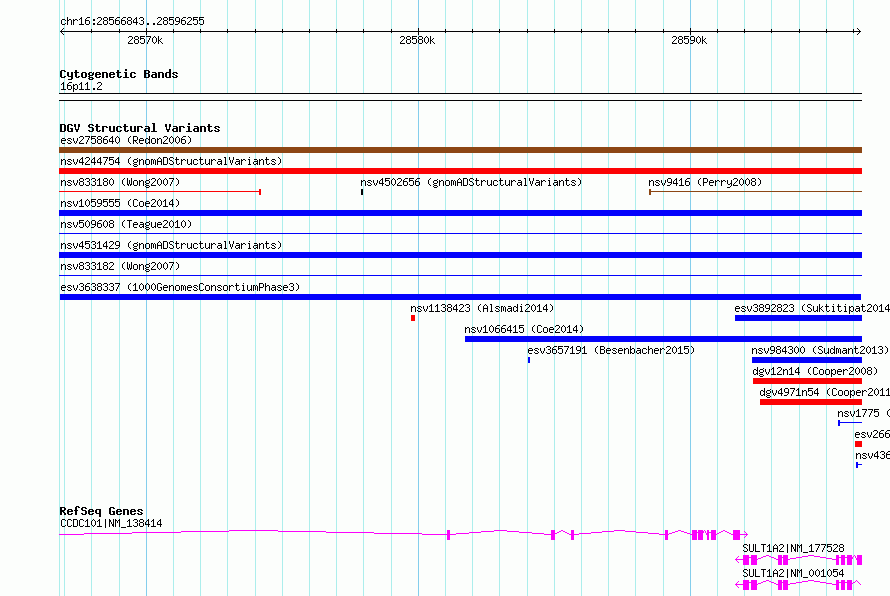This screenshot has width=890, height=596.
Task: Select label esv3638337 (1000GenomesConsortiumPhase3)
Action: tap(180, 287)
